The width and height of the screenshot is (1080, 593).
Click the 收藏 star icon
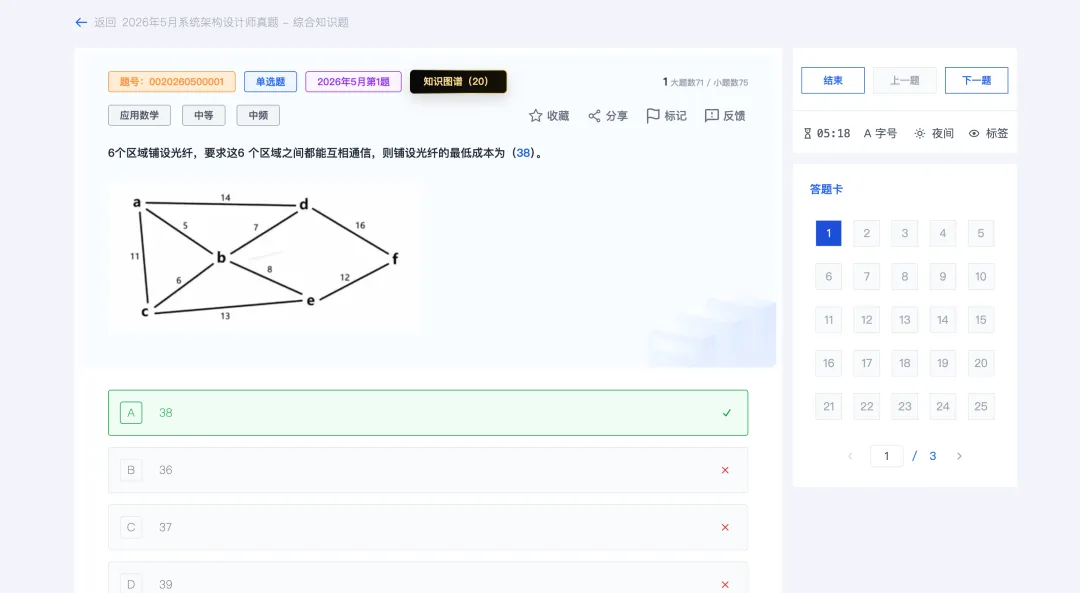tap(535, 116)
